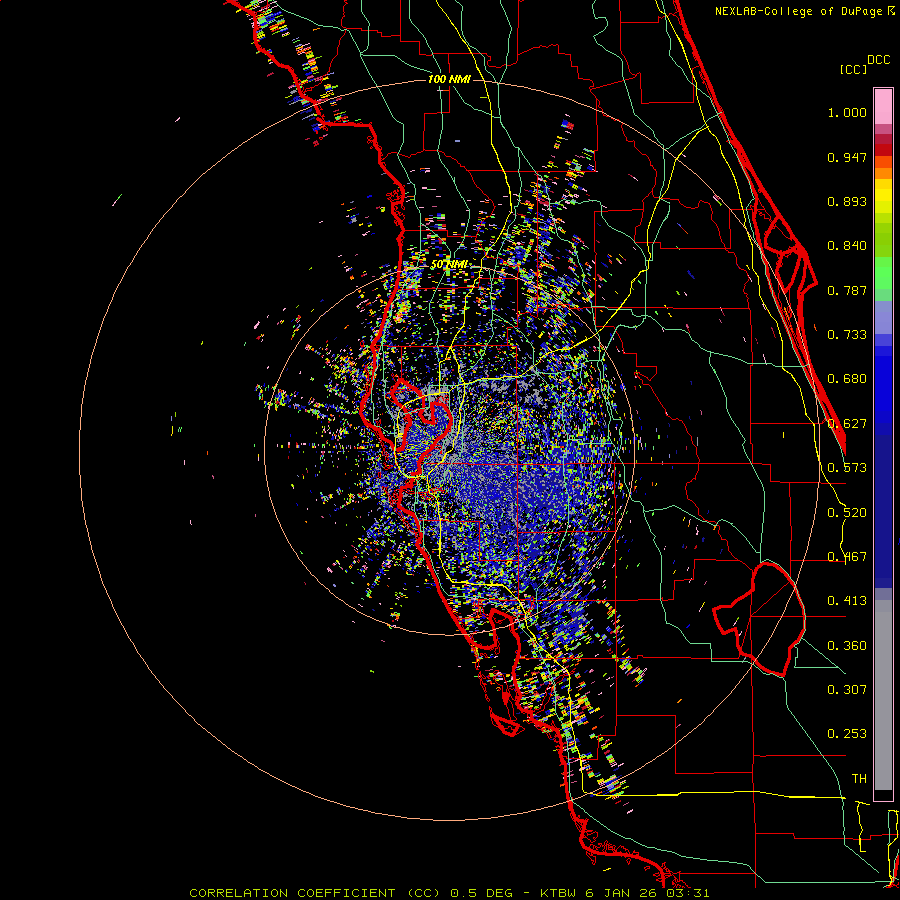Select the 0.360 scale value
The height and width of the screenshot is (900, 900).
click(x=847, y=646)
